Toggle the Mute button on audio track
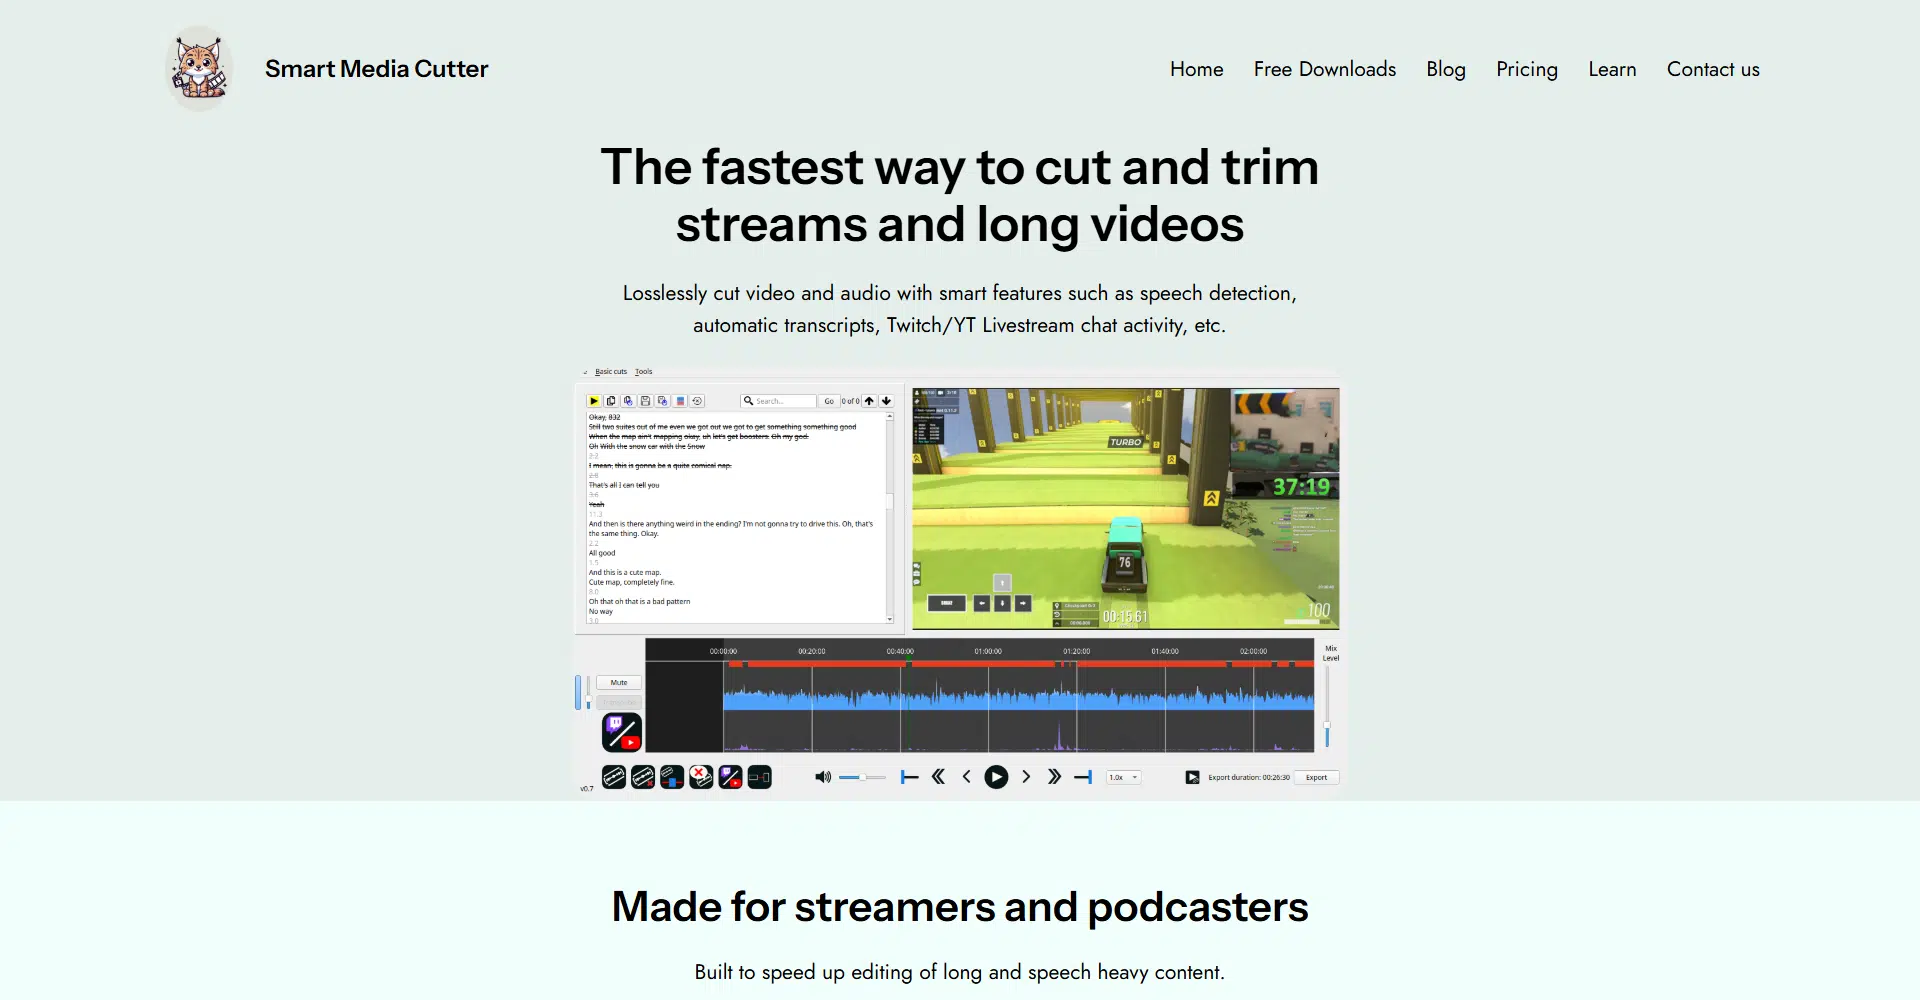This screenshot has width=1920, height=1000. click(619, 683)
